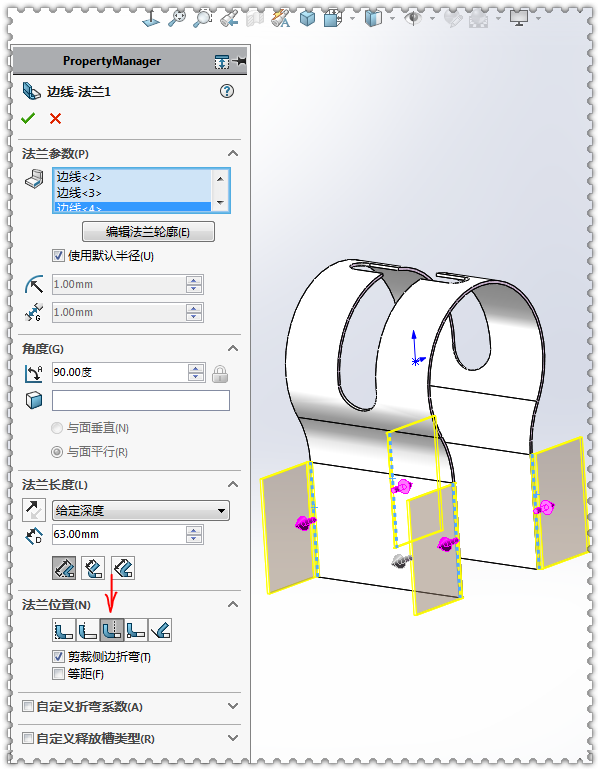This screenshot has height=771, width=600.
Task: Click Hide/Show Items eye icon
Action: (413, 19)
